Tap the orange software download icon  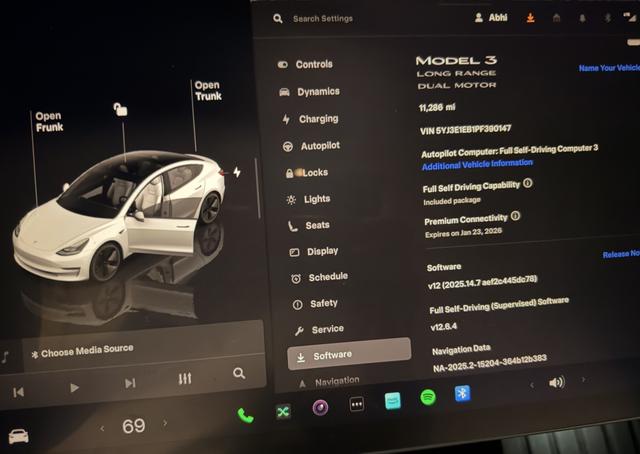point(530,18)
